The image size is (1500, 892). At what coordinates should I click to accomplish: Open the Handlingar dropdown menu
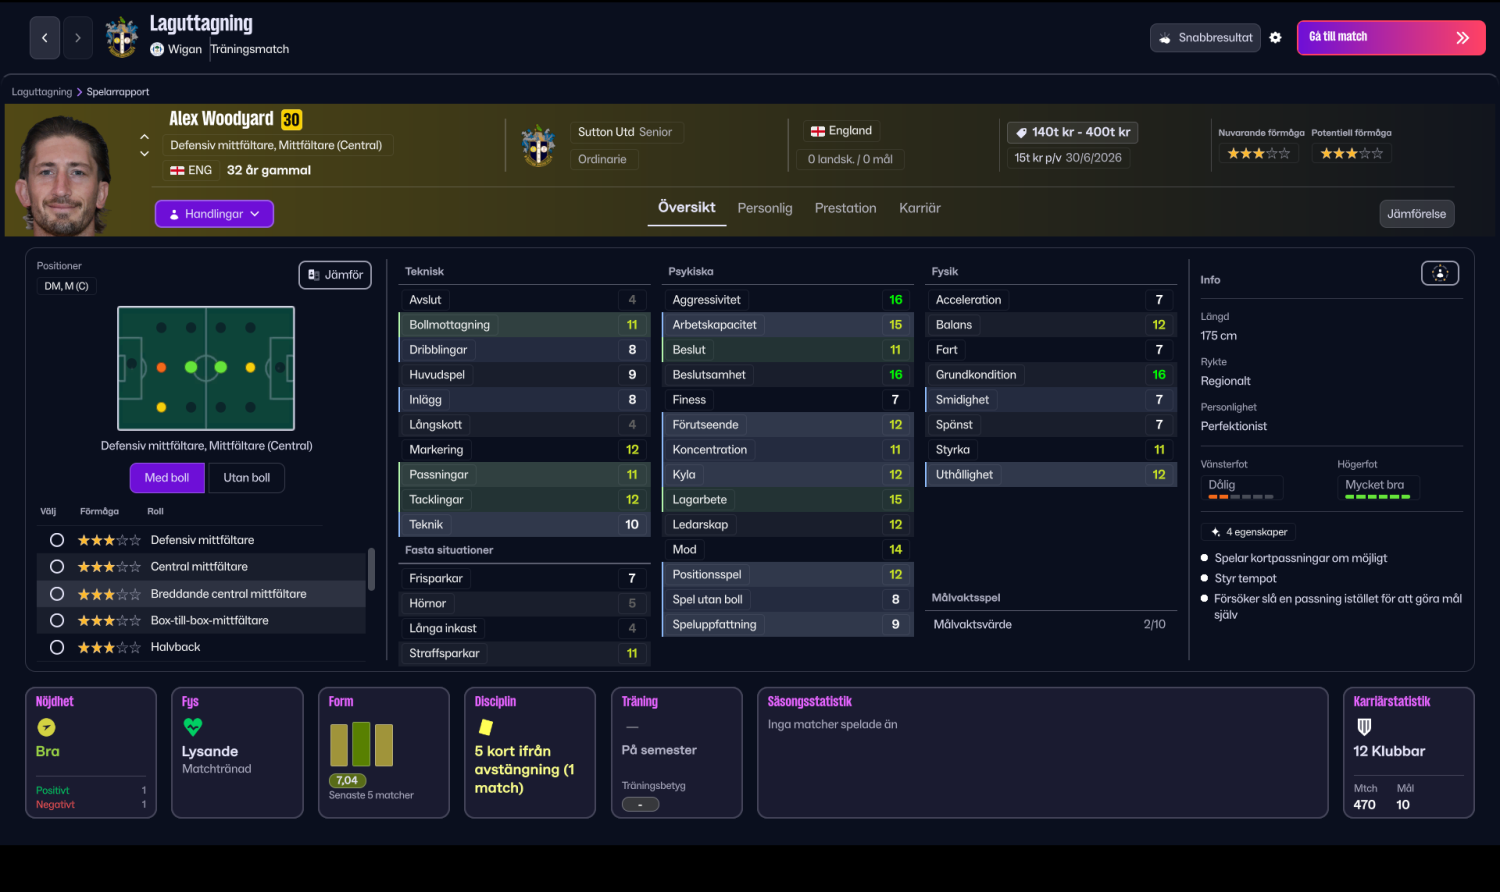pos(214,214)
